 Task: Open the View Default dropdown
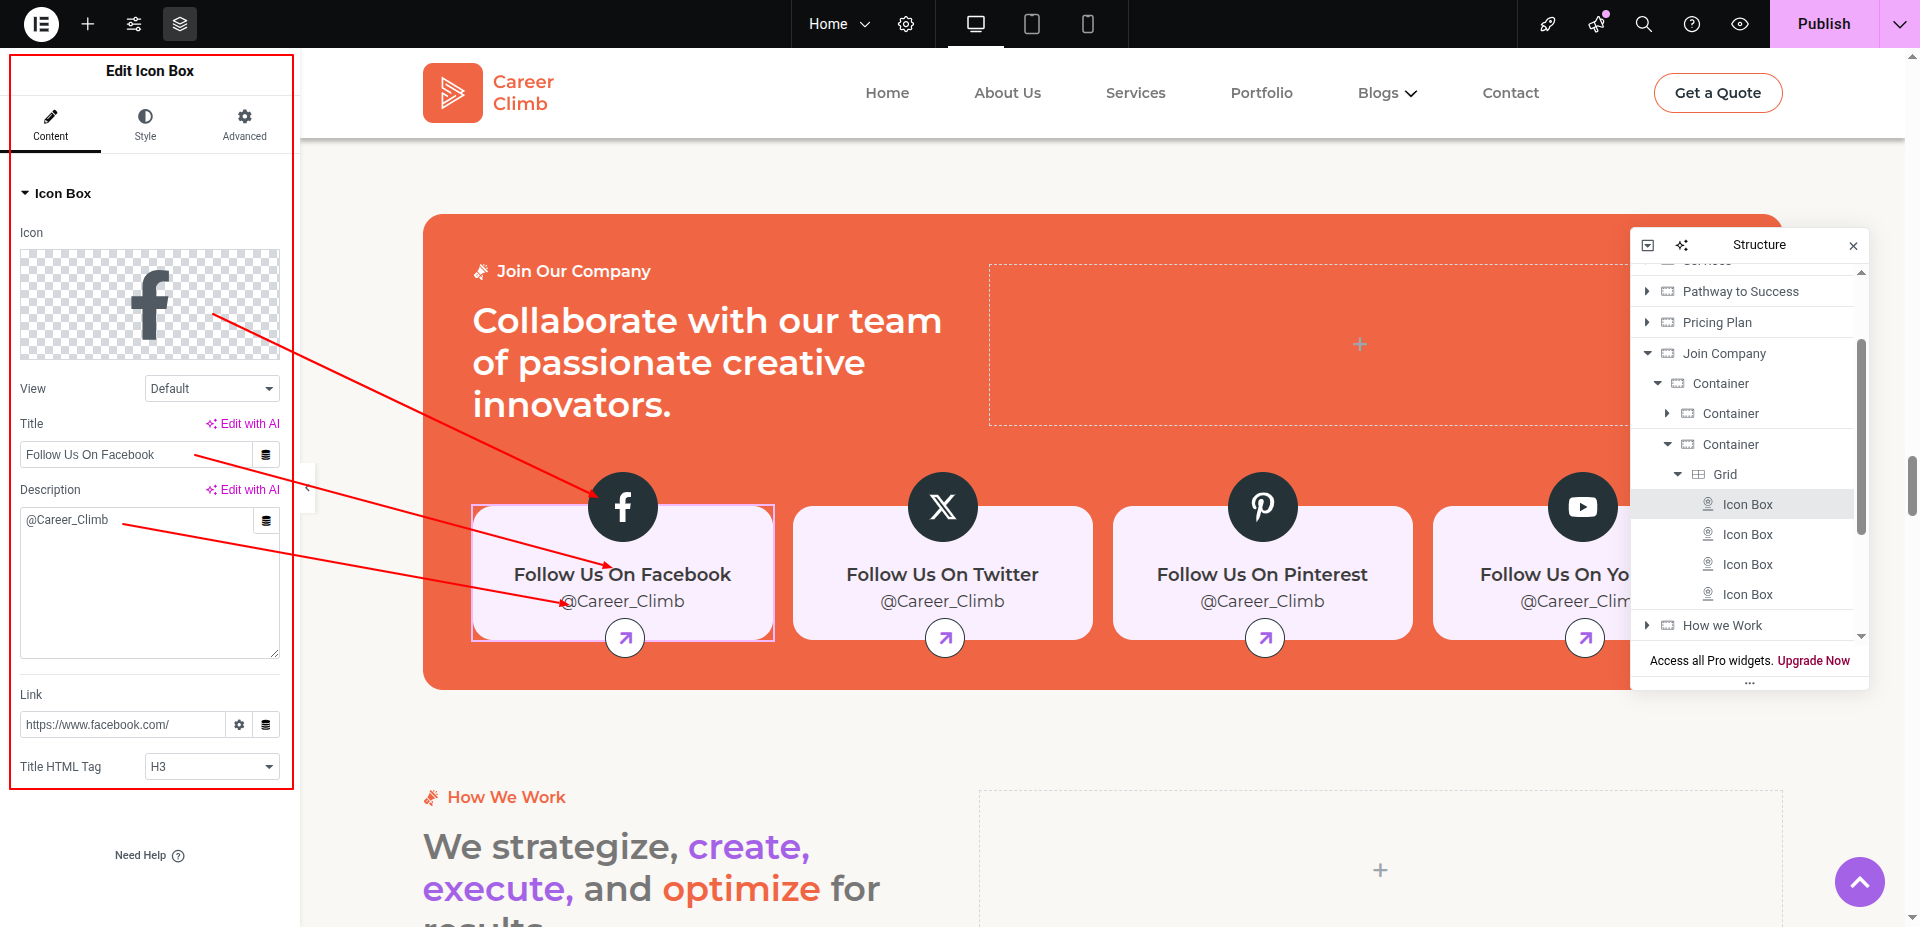click(x=212, y=389)
